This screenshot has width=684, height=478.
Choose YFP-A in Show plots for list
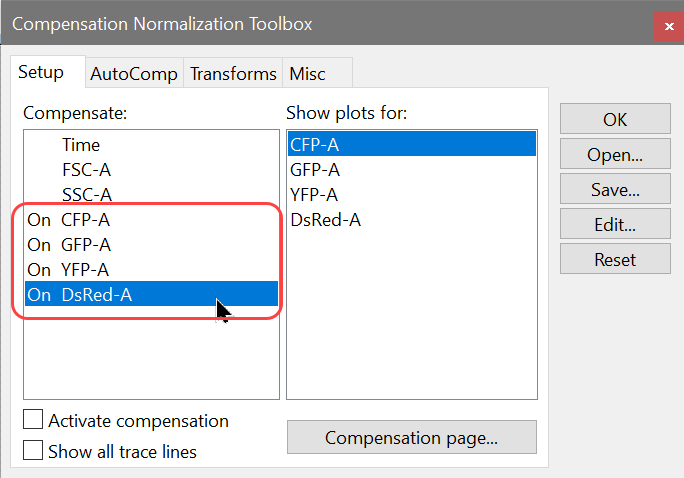click(314, 195)
